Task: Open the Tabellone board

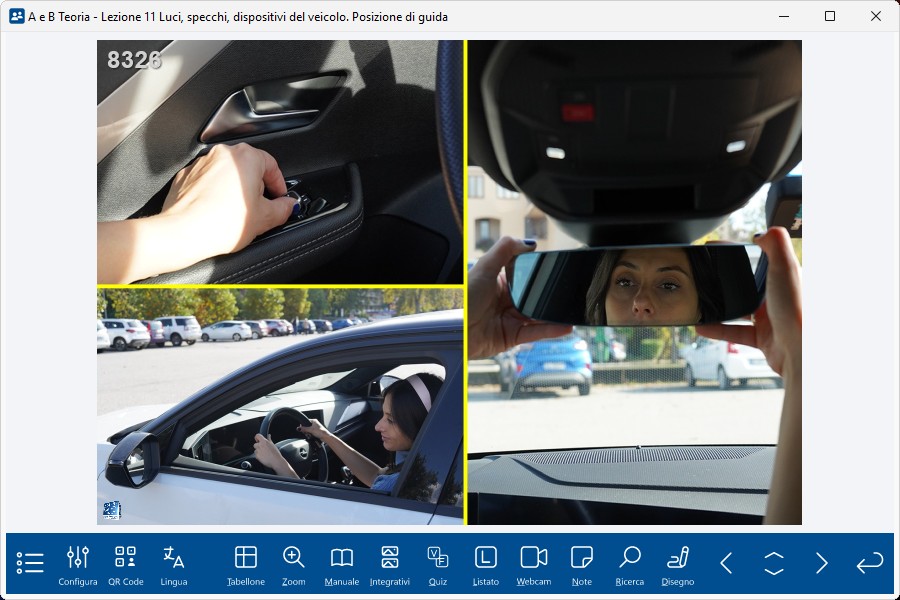Action: 246,565
